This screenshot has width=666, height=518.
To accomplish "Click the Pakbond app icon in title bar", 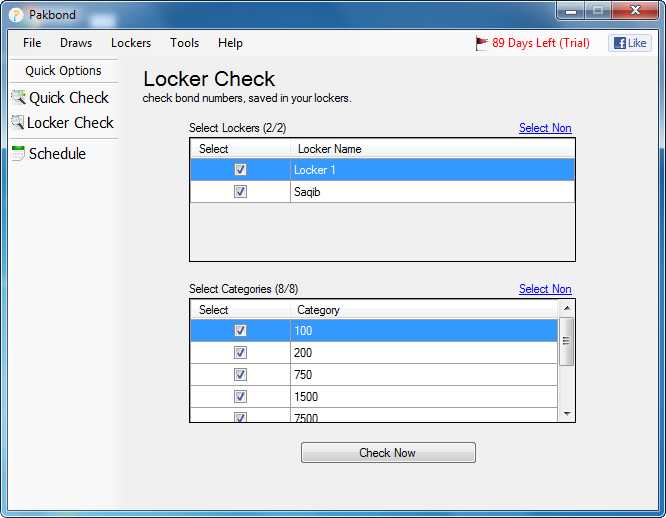I will (x=16, y=15).
